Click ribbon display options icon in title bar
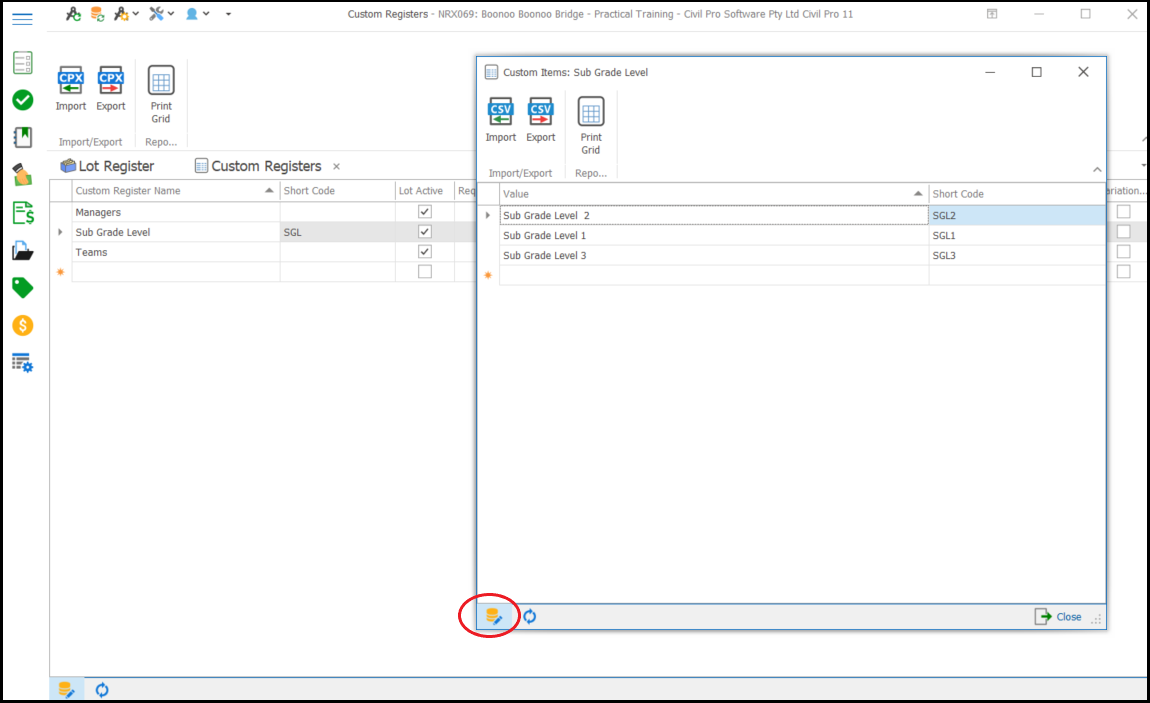This screenshot has width=1150, height=703. point(992,14)
